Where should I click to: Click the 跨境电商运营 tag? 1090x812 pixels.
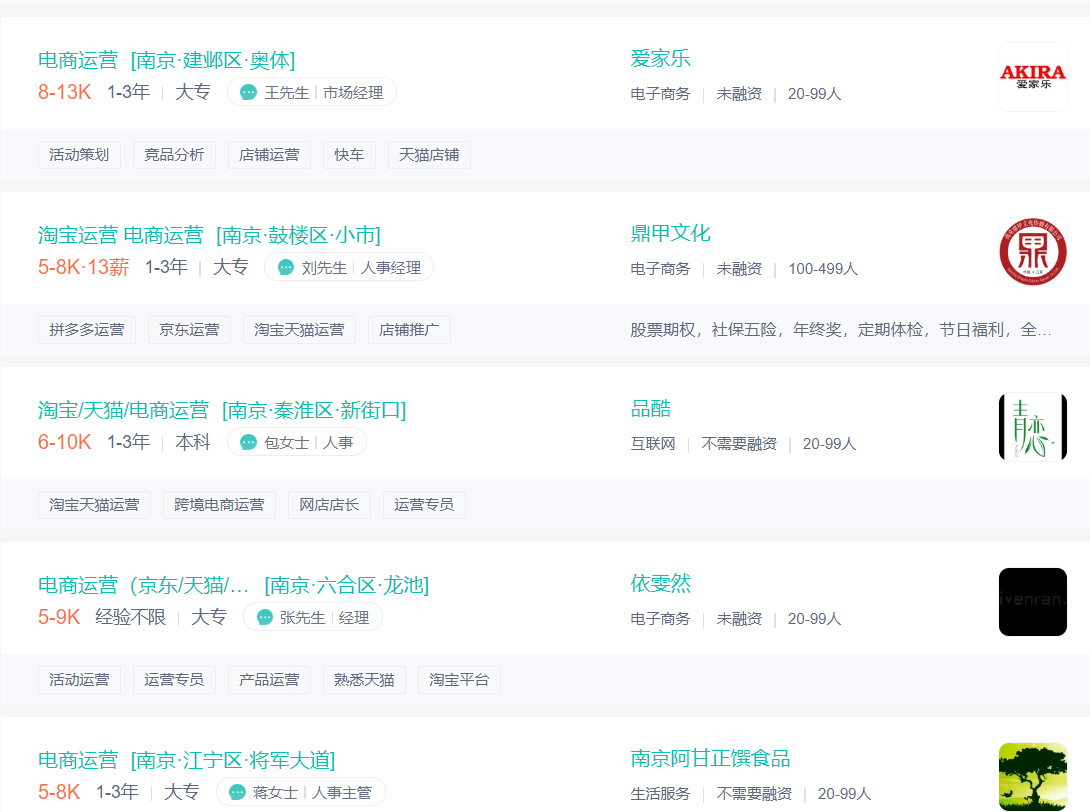[x=219, y=505]
